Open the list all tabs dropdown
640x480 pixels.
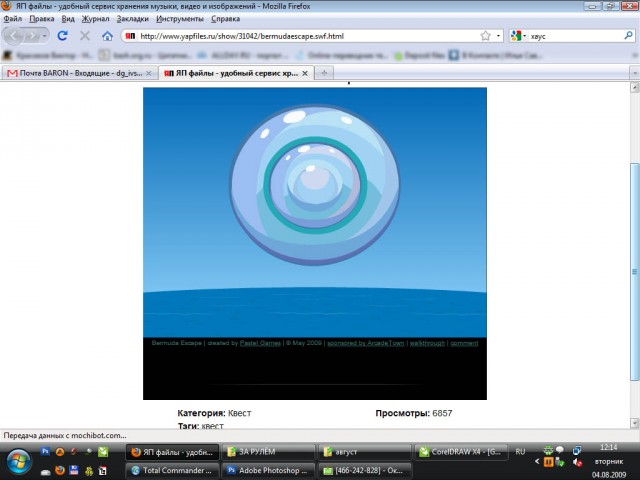click(x=635, y=73)
